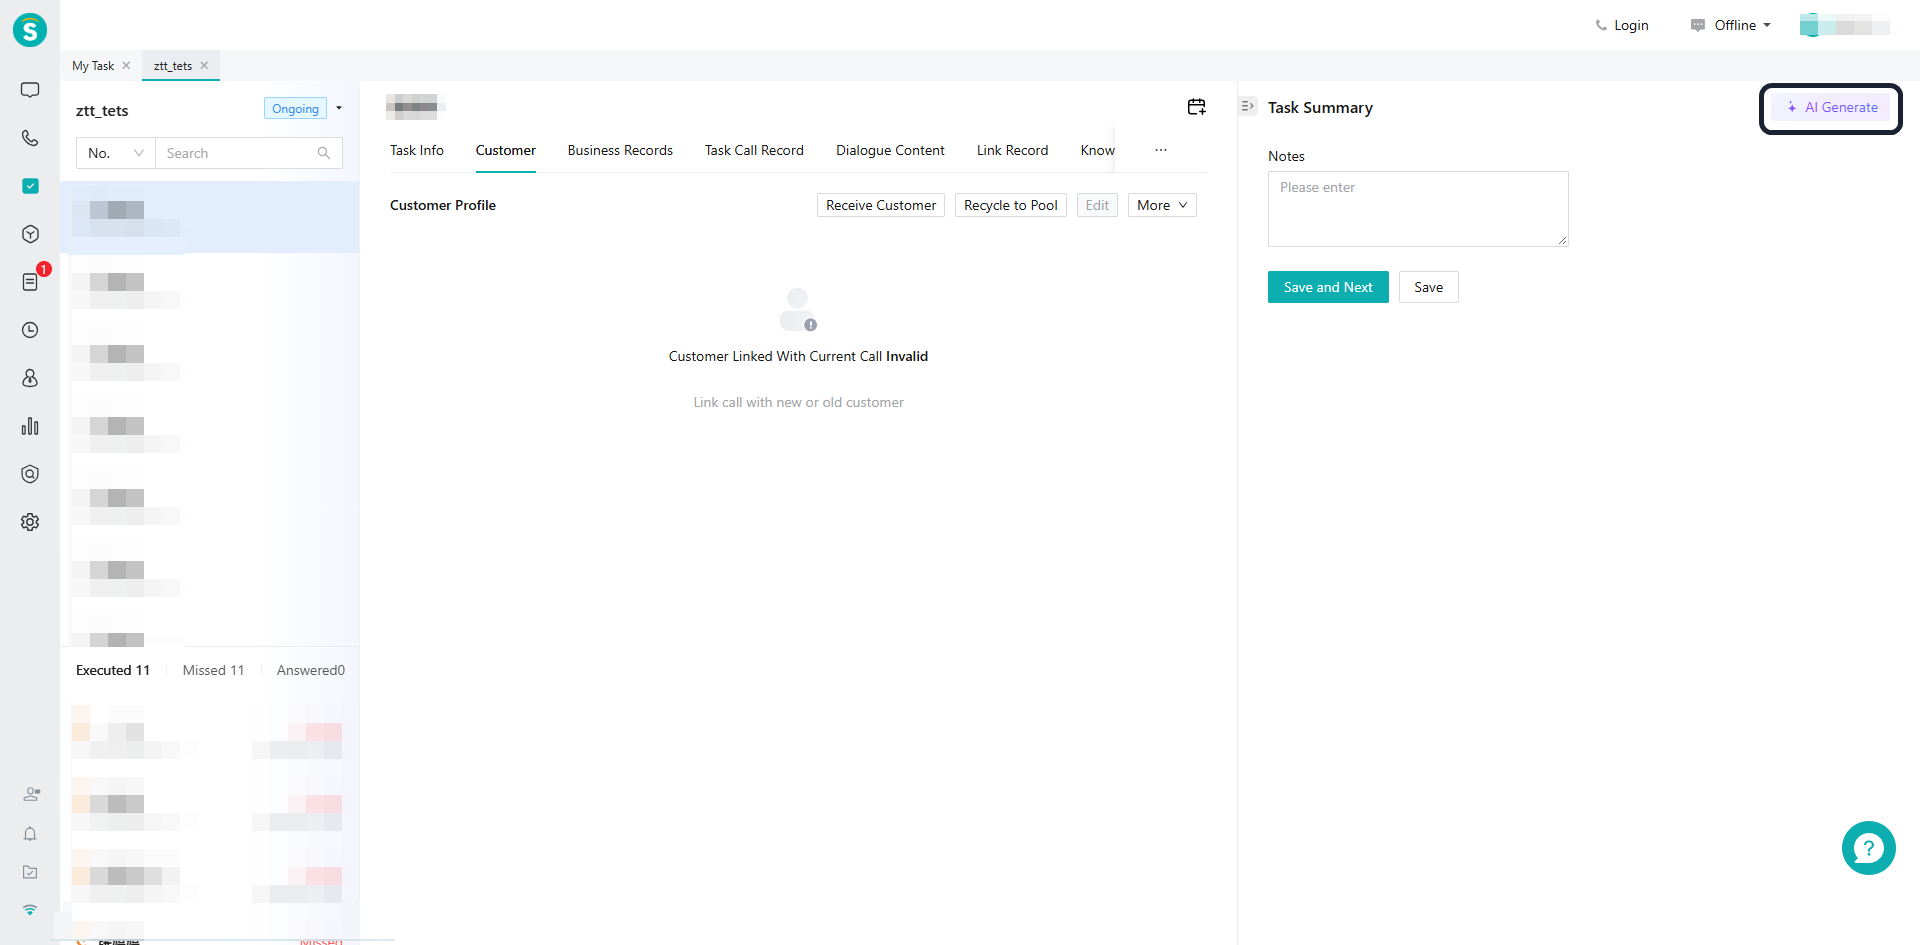Open the Offline status dropdown

click(x=1731, y=25)
